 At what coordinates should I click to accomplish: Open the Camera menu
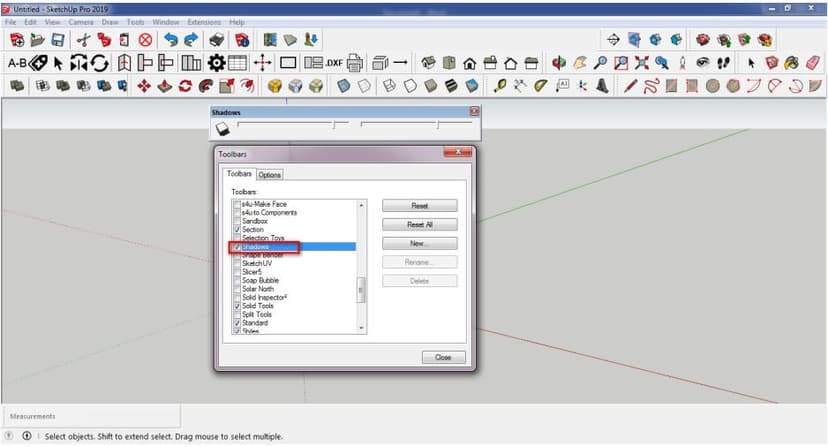(81, 22)
